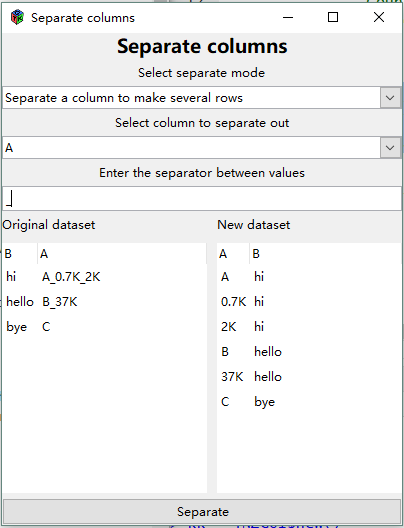The height and width of the screenshot is (528, 404).
Task: Select cell 'bye' in New dataset
Action: (265, 402)
